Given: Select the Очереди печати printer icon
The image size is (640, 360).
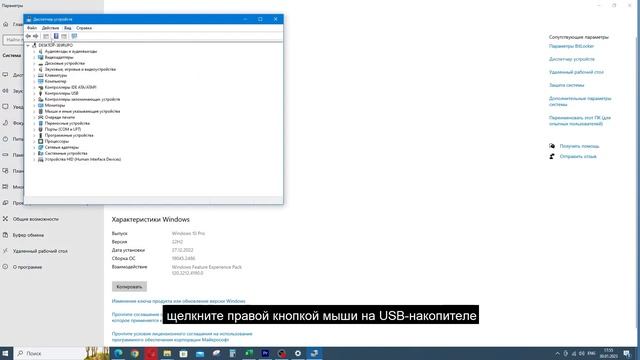Looking at the screenshot, I should [x=40, y=117].
